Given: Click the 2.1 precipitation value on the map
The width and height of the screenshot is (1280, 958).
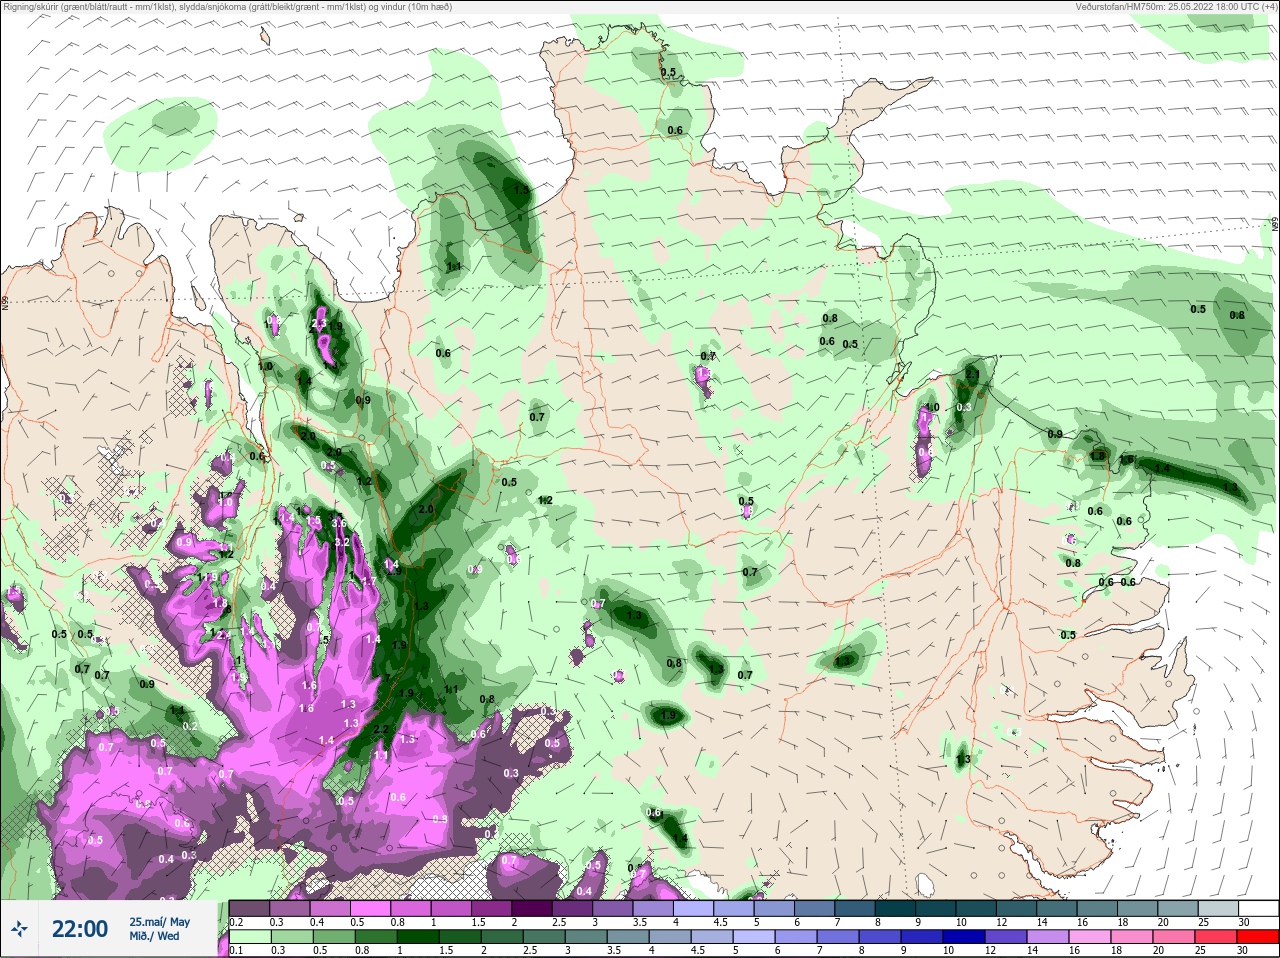Looking at the screenshot, I should click(x=972, y=374).
